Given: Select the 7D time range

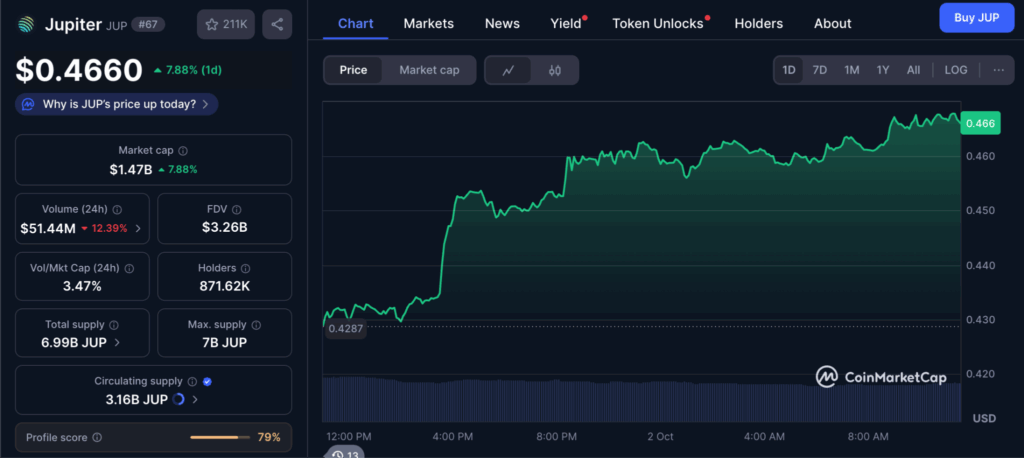Looking at the screenshot, I should point(819,70).
